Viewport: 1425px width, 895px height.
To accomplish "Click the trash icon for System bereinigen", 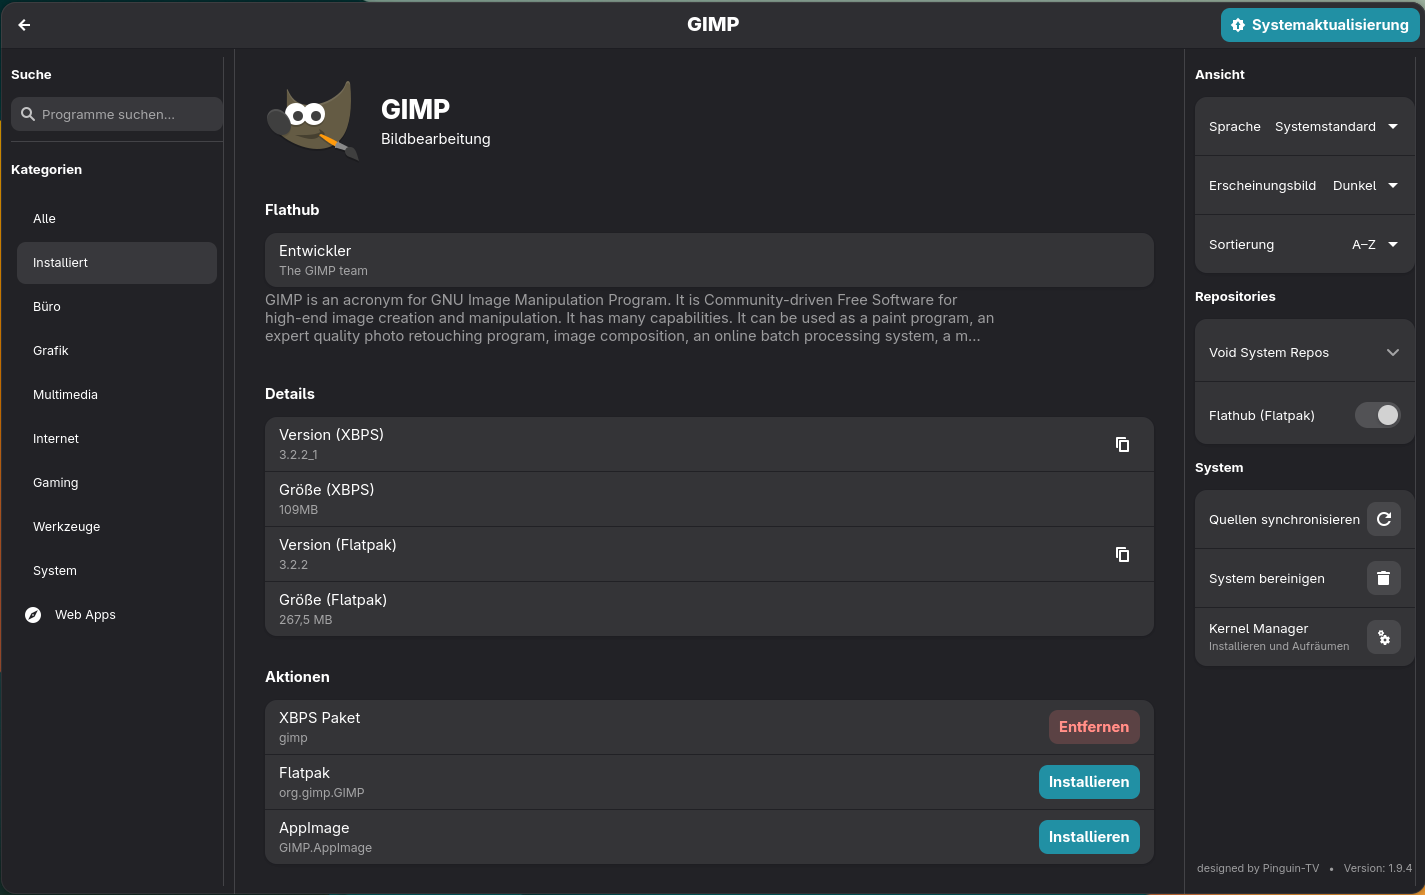I will coord(1384,578).
